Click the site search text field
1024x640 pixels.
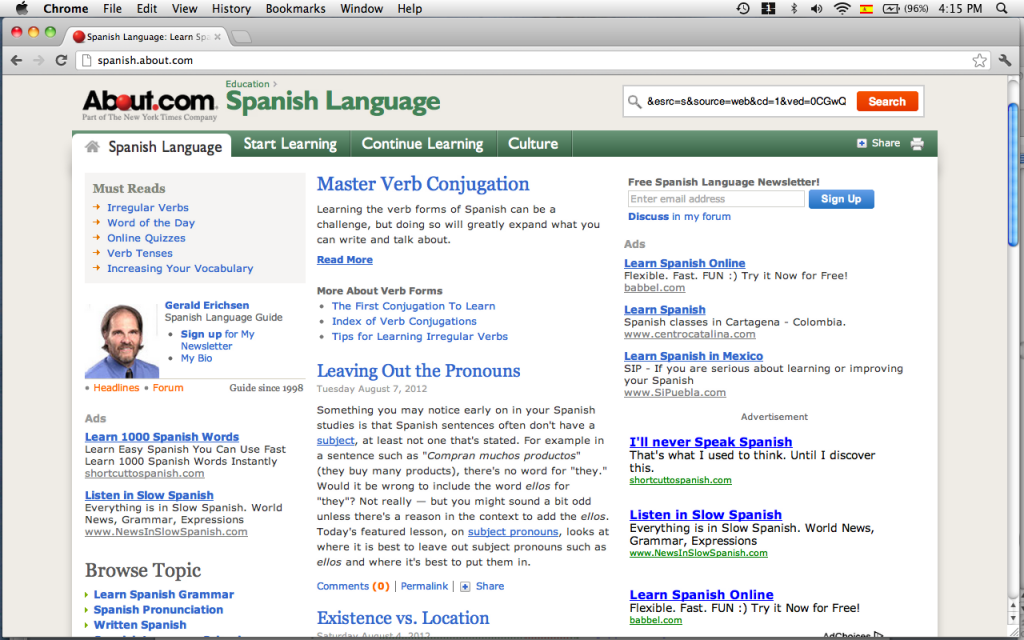pos(747,101)
